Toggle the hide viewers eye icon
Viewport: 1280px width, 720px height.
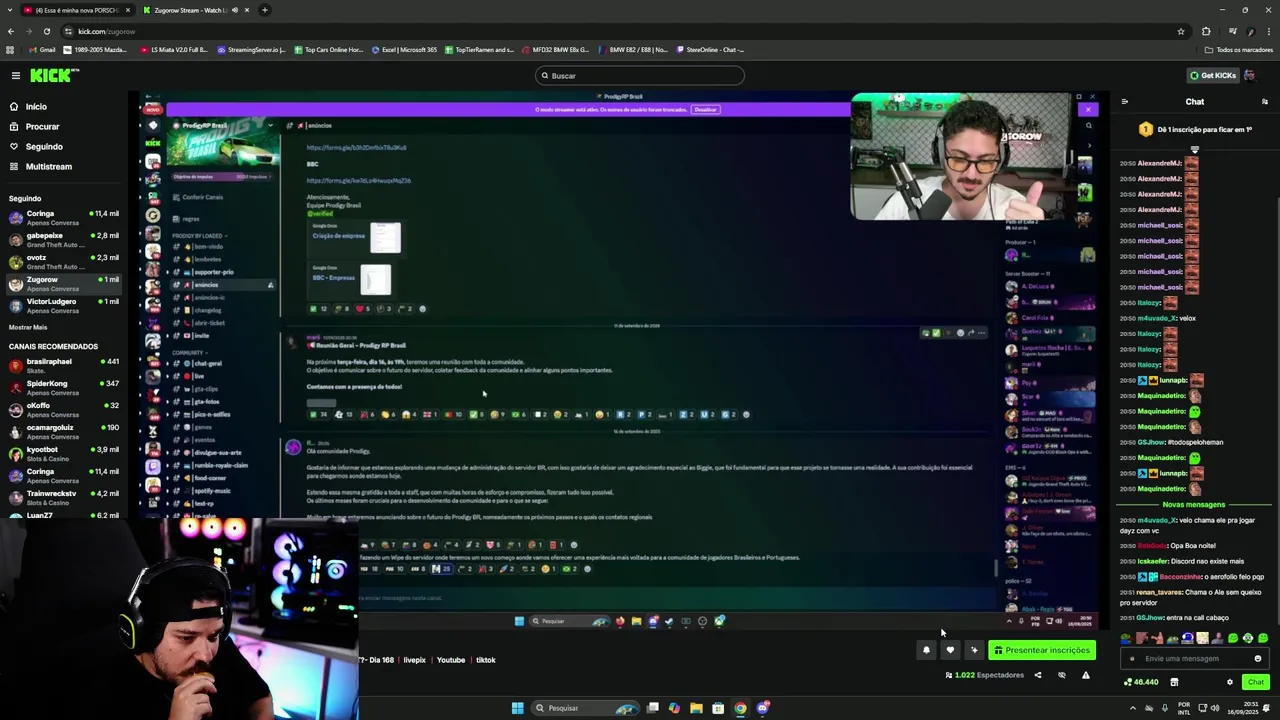(x=1061, y=675)
